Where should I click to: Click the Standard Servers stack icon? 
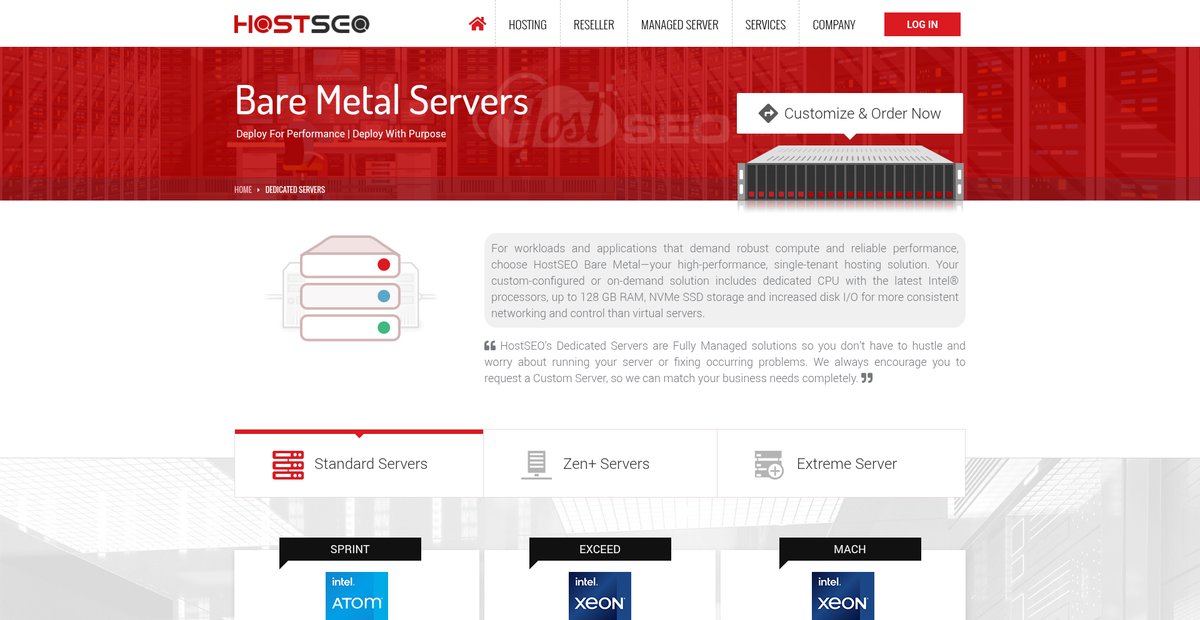pyautogui.click(x=288, y=465)
